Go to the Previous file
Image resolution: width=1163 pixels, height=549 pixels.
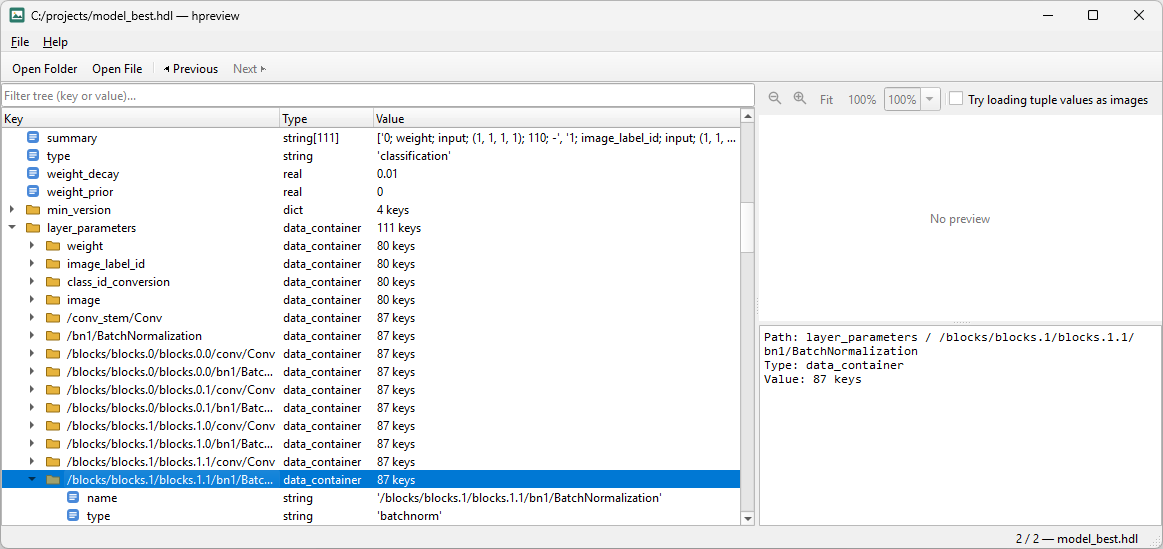tap(191, 69)
